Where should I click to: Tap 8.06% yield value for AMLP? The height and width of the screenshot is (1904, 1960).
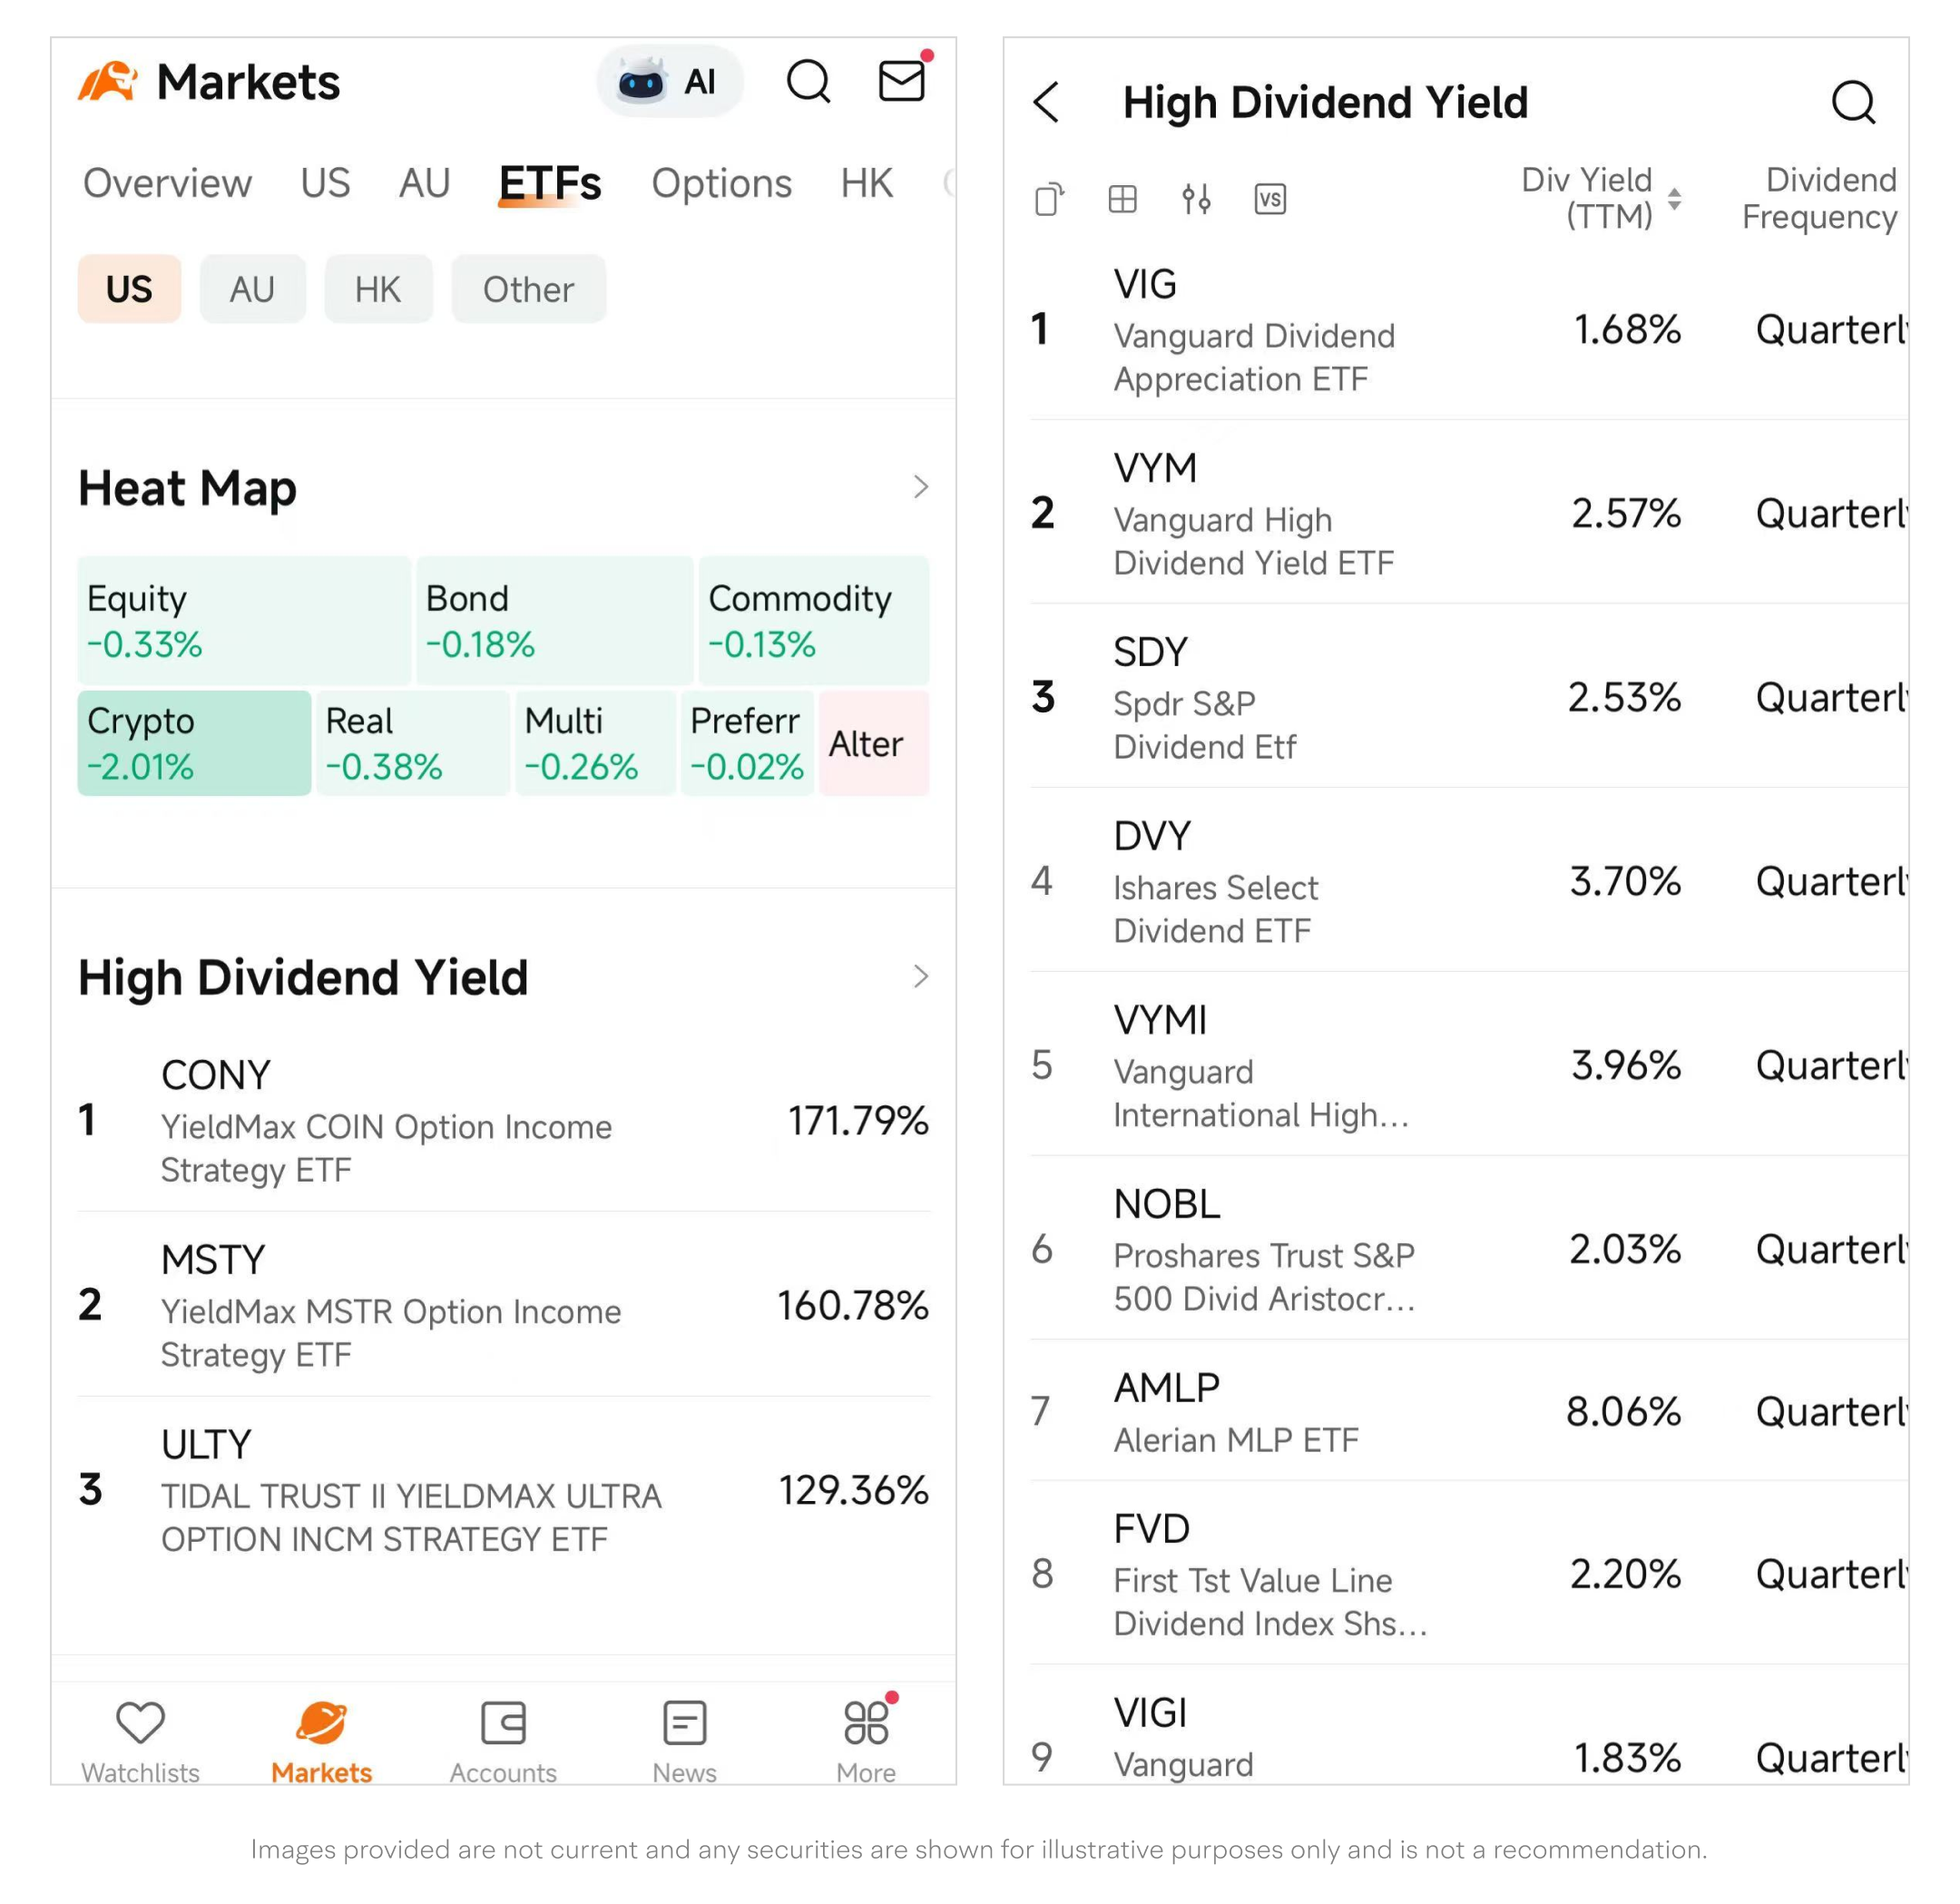(x=1623, y=1412)
